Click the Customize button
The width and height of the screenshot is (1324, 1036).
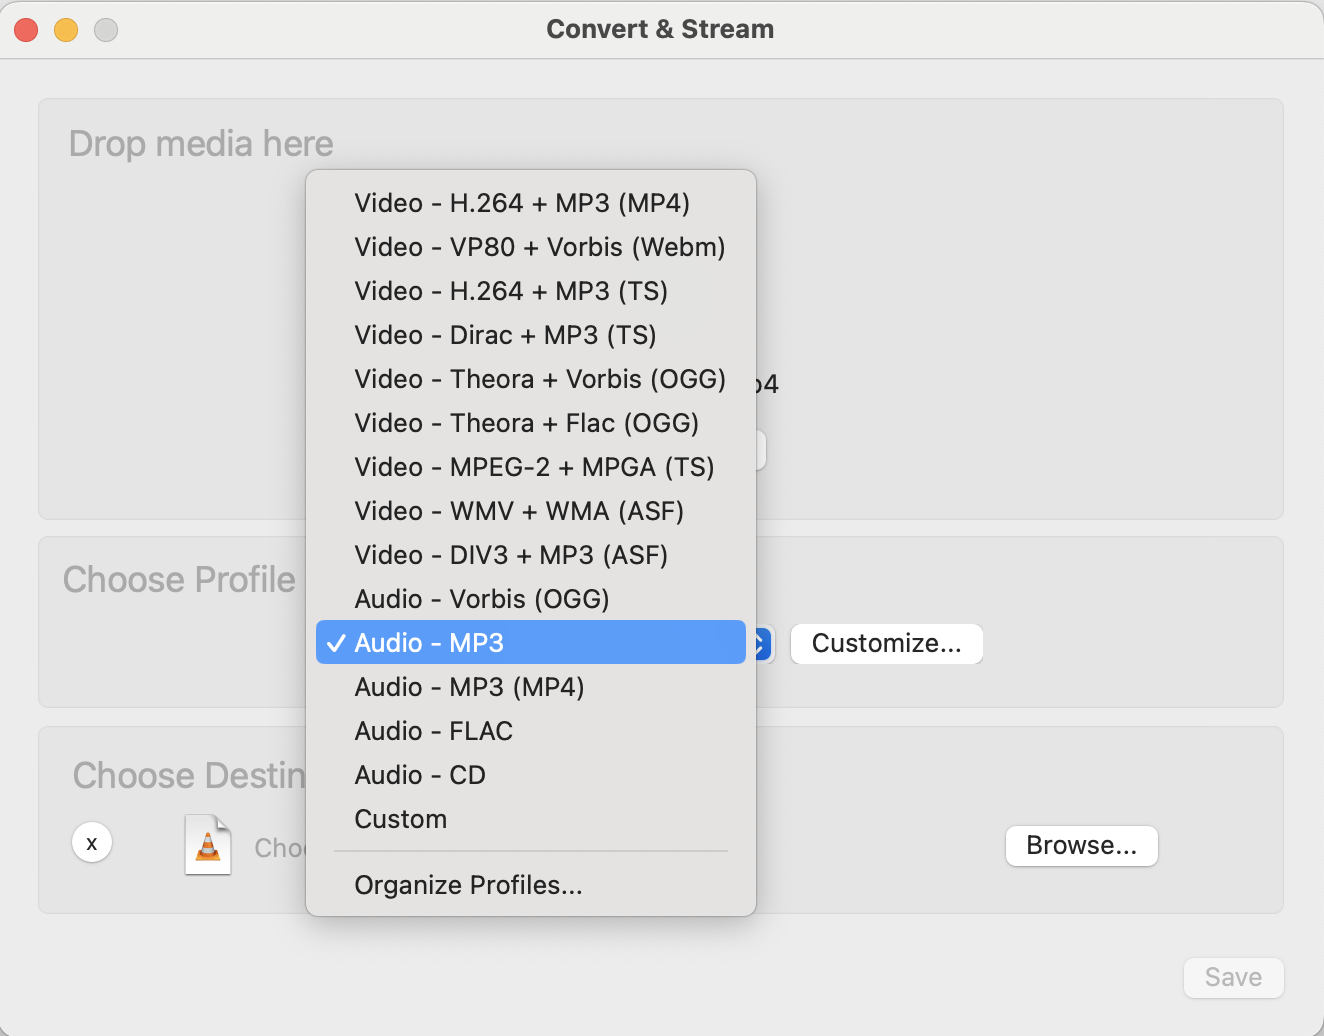click(886, 644)
